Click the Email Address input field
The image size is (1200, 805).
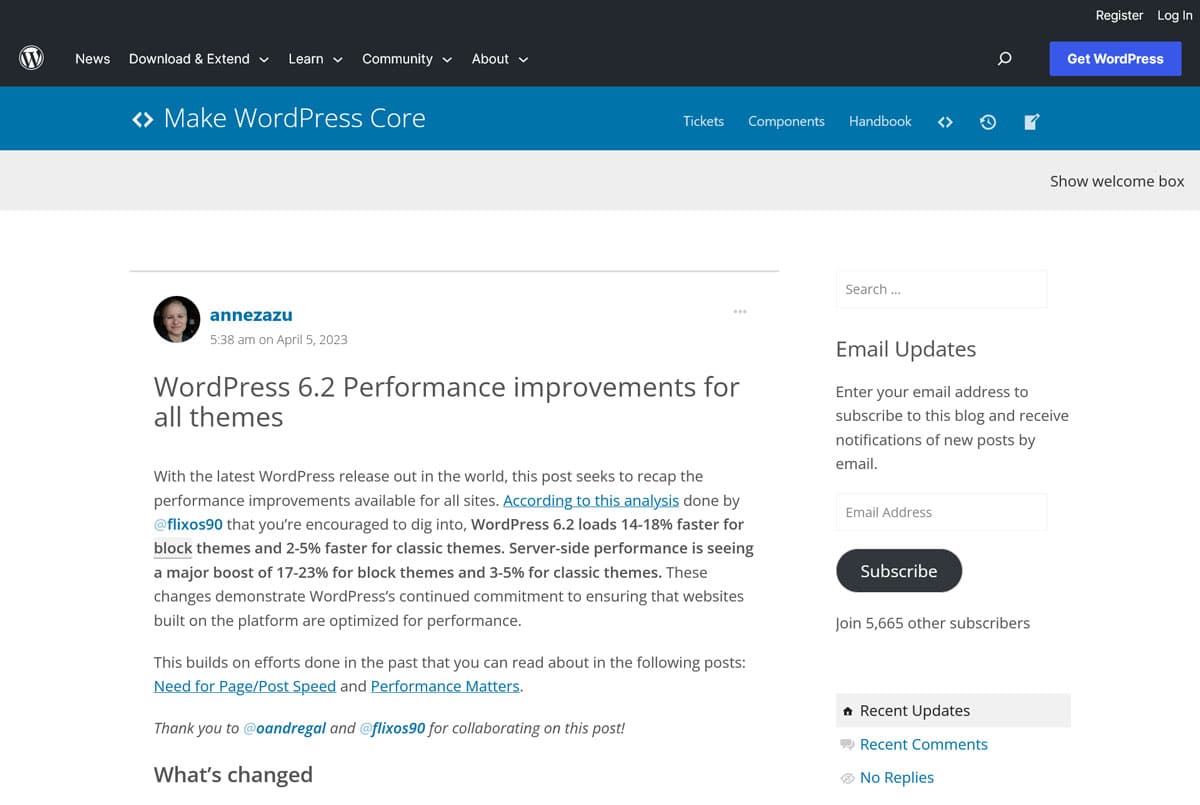(x=941, y=512)
